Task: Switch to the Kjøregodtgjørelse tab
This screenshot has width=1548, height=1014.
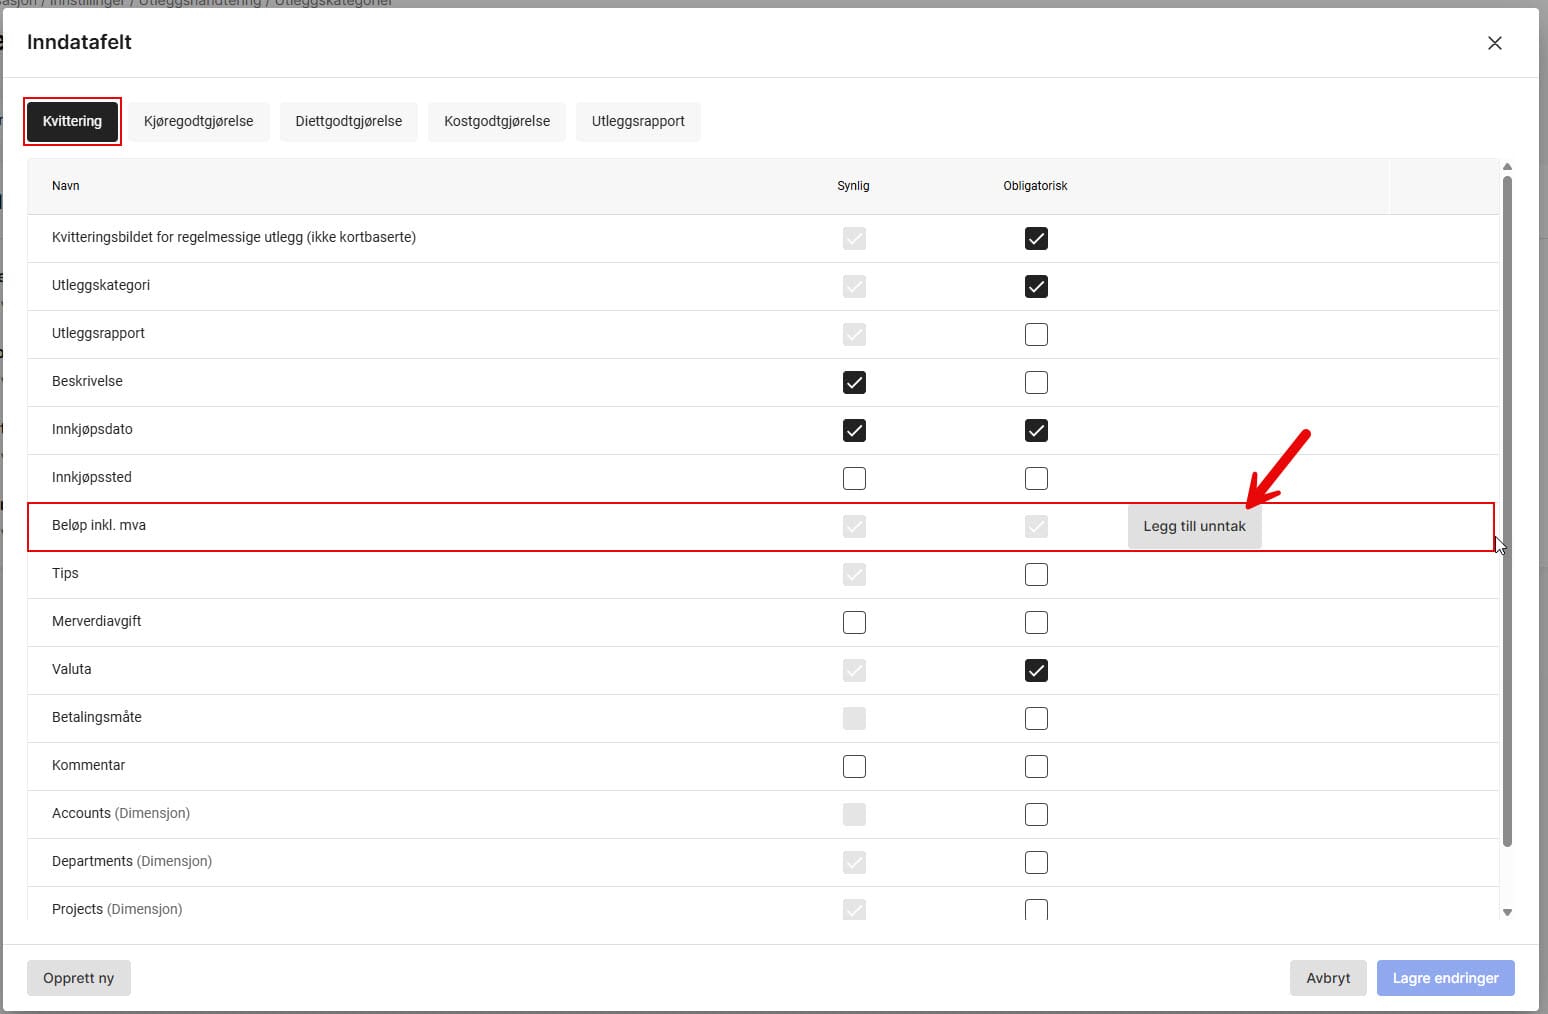Action: click(198, 121)
